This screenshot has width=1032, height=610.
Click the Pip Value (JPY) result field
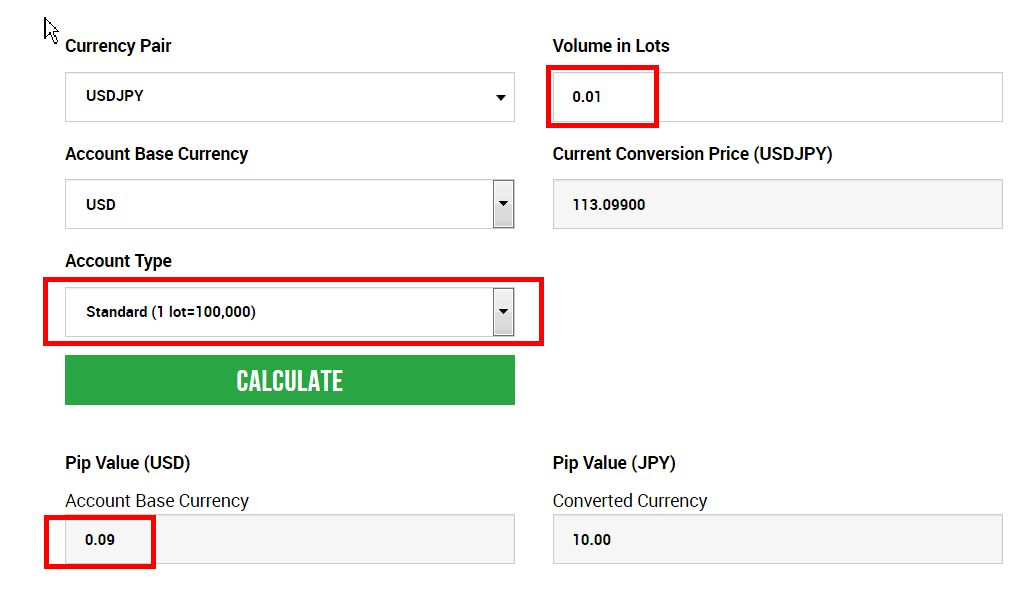(776, 540)
